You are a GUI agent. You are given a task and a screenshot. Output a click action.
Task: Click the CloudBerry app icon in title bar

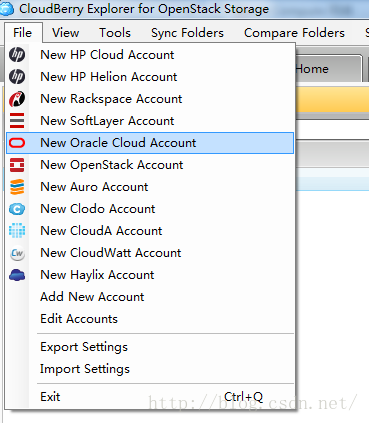[x=7, y=9]
